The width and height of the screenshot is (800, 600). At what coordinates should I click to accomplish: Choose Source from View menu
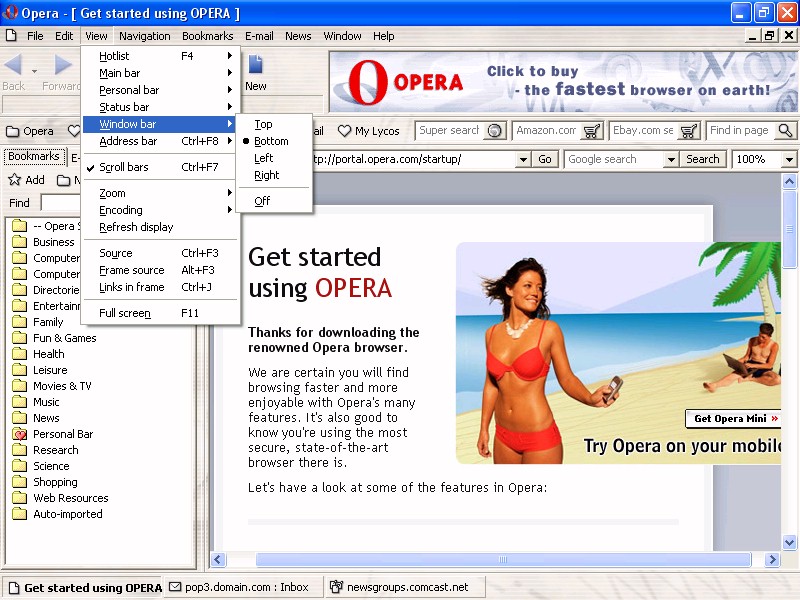[x=161, y=253]
